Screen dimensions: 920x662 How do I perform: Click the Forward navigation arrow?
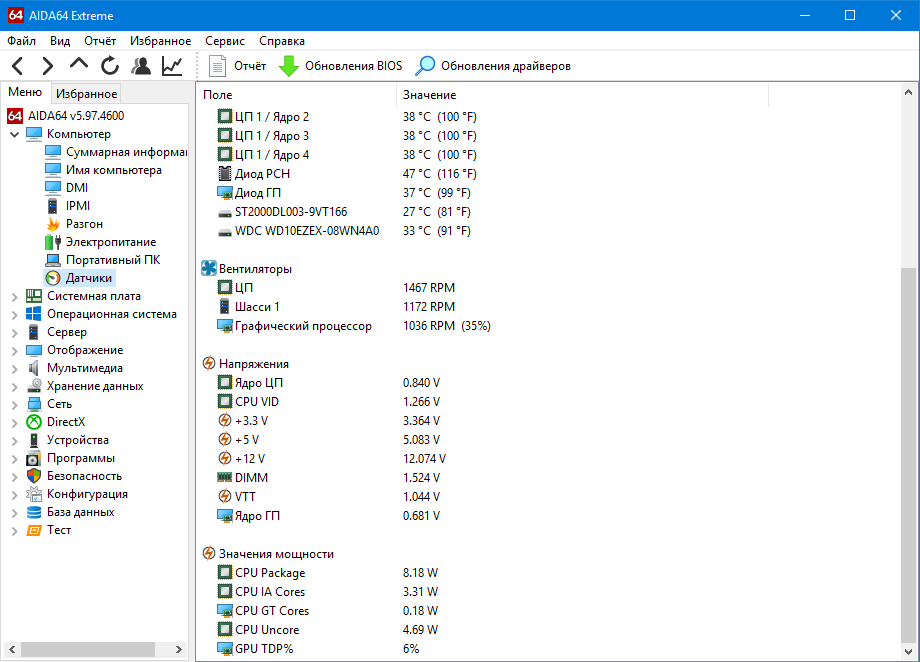[47, 66]
